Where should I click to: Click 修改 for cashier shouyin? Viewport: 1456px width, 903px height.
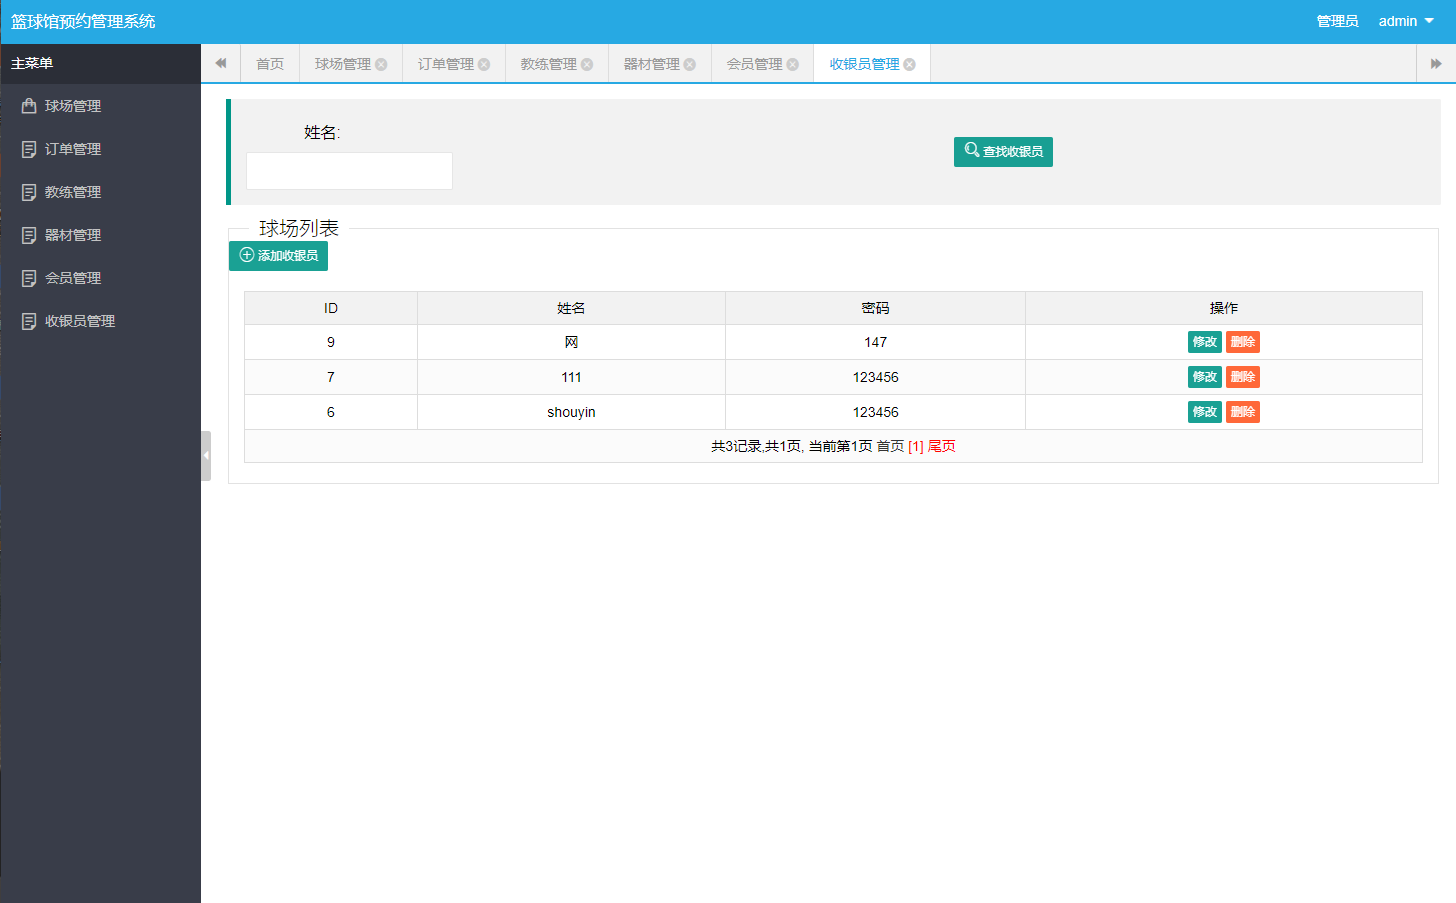click(x=1204, y=412)
